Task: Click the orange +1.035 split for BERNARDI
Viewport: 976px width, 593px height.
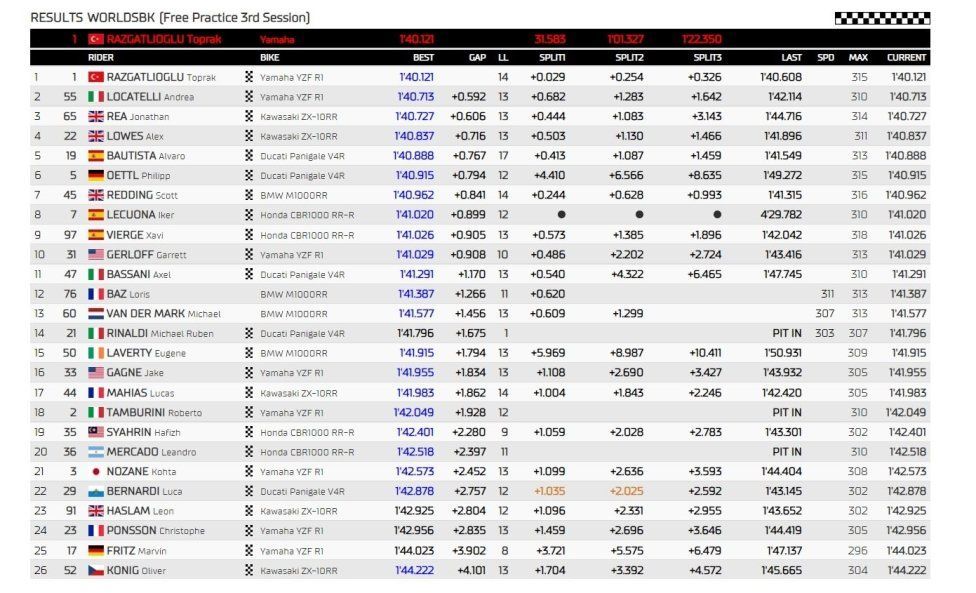Action: pyautogui.click(x=550, y=492)
